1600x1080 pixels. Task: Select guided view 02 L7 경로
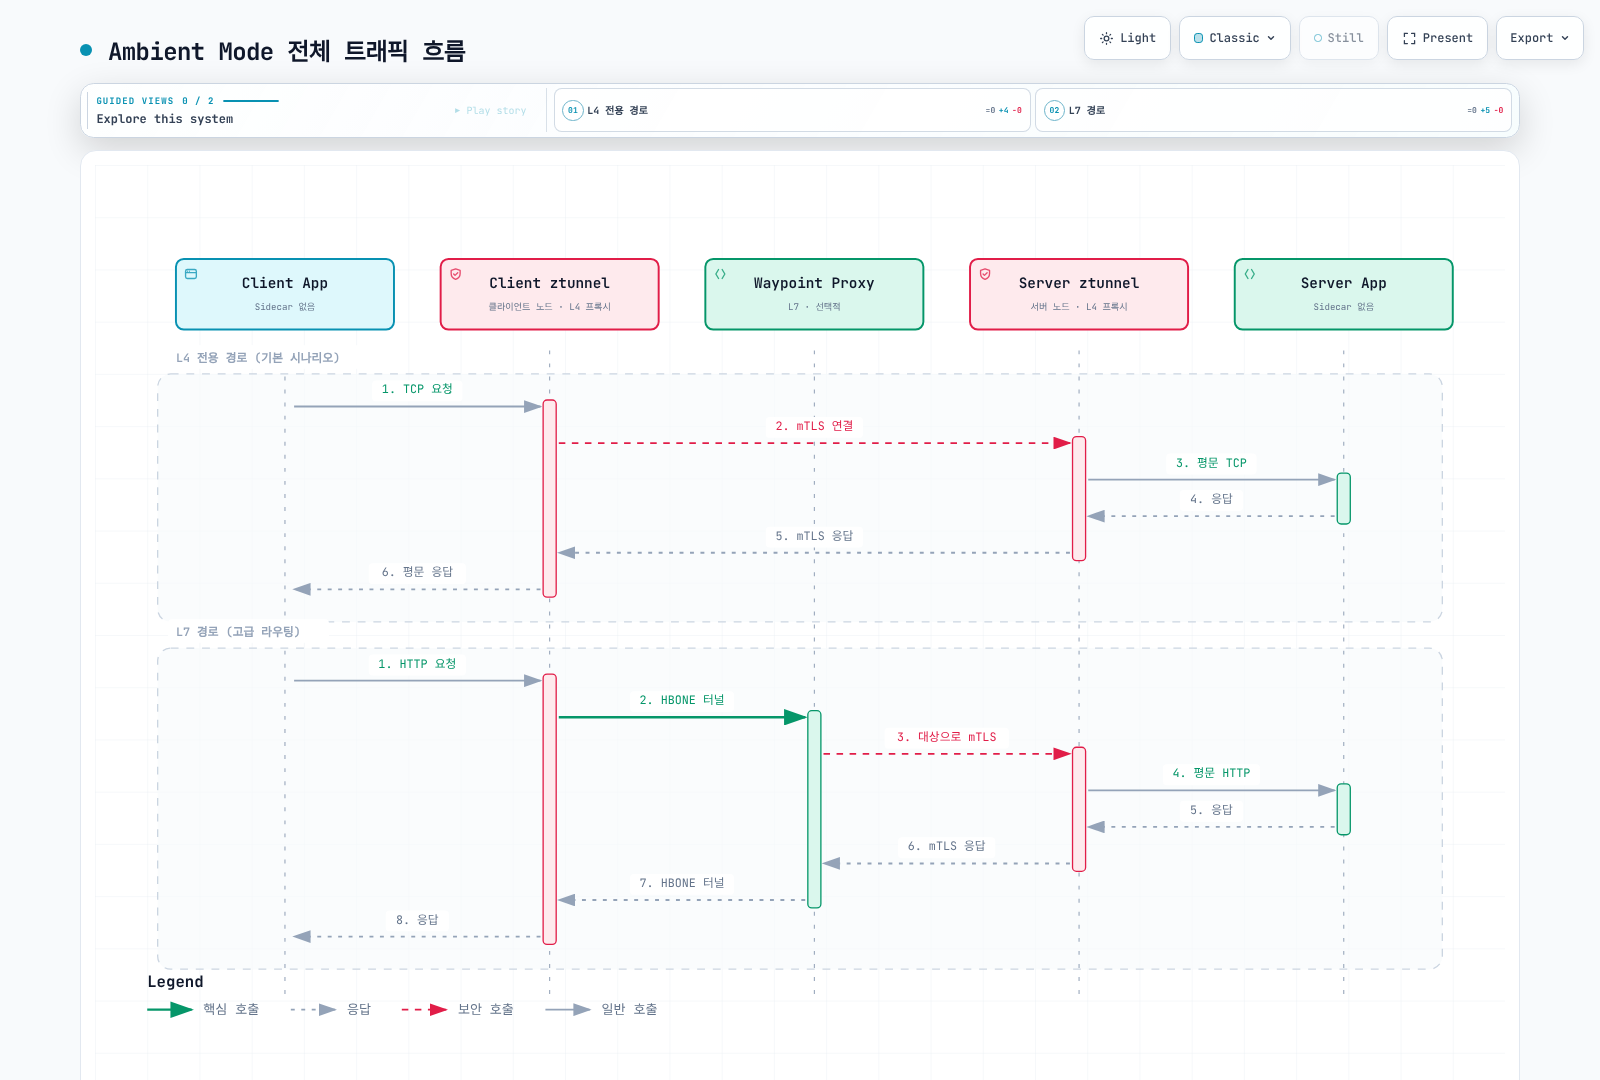point(1273,110)
